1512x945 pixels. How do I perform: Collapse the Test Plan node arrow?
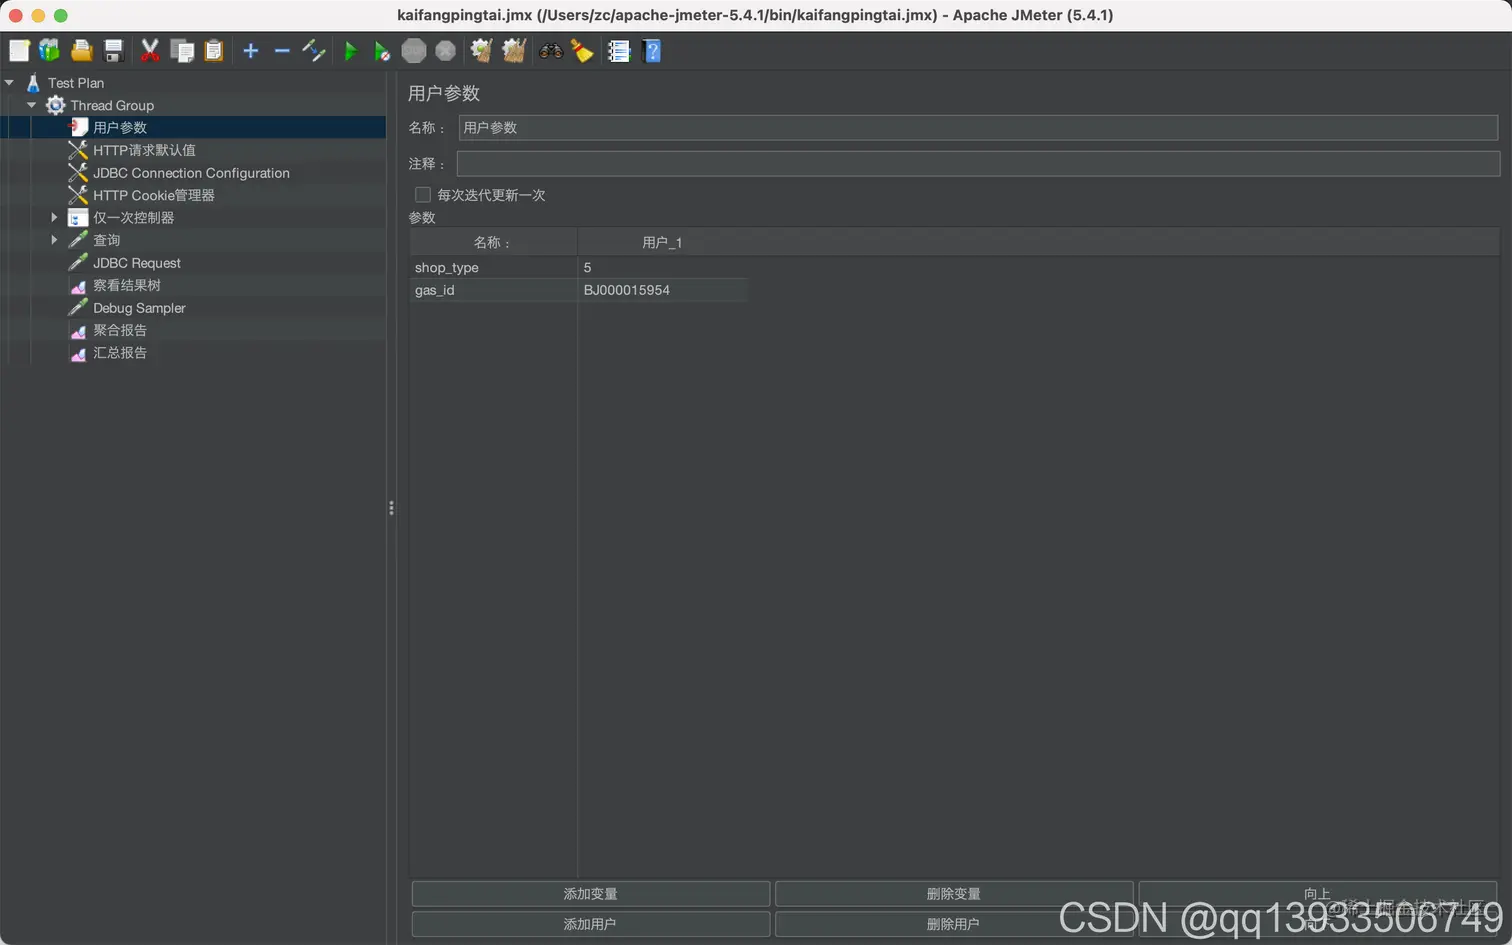(9, 83)
